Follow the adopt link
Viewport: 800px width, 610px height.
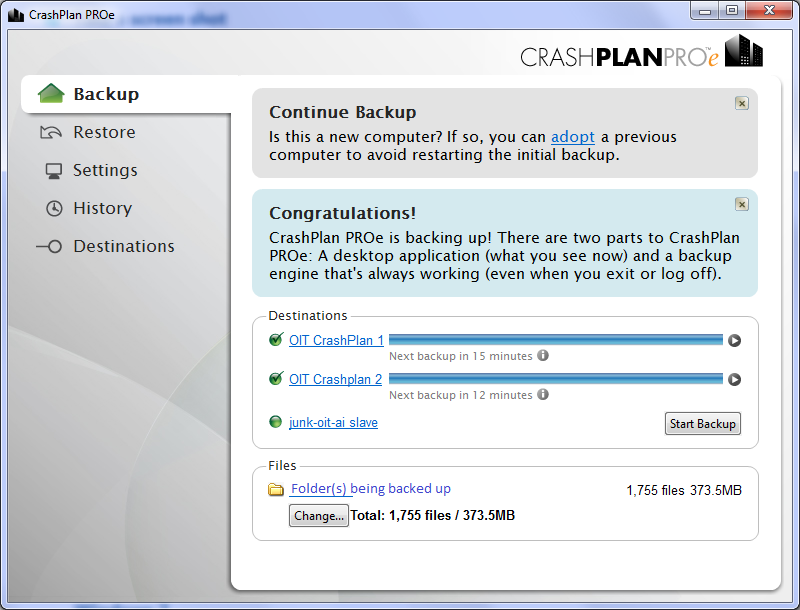pos(572,137)
